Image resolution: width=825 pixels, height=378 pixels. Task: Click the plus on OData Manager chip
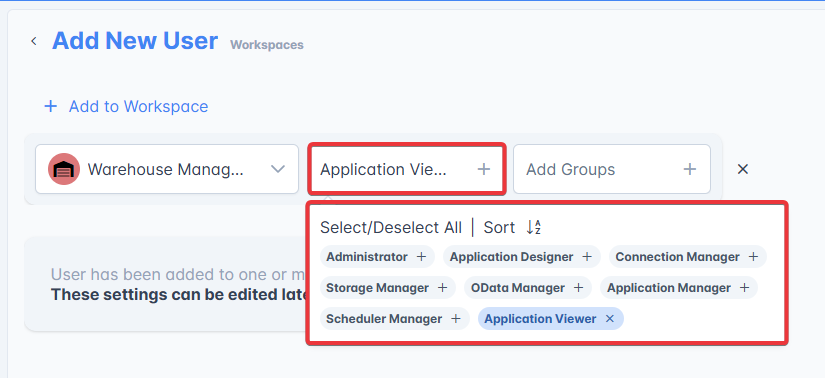click(578, 288)
